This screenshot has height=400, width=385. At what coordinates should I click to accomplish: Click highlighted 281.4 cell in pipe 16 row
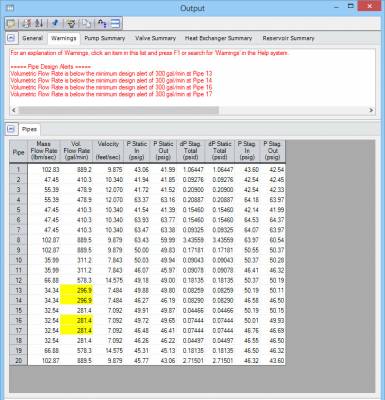(77, 320)
